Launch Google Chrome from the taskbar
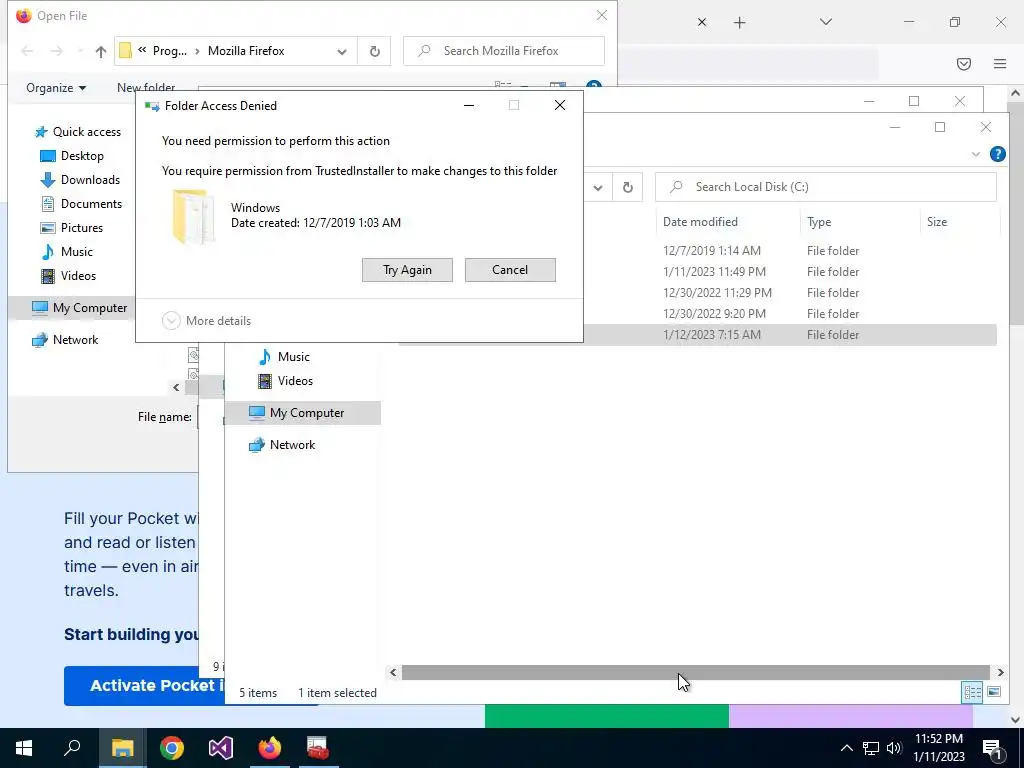 (x=172, y=748)
